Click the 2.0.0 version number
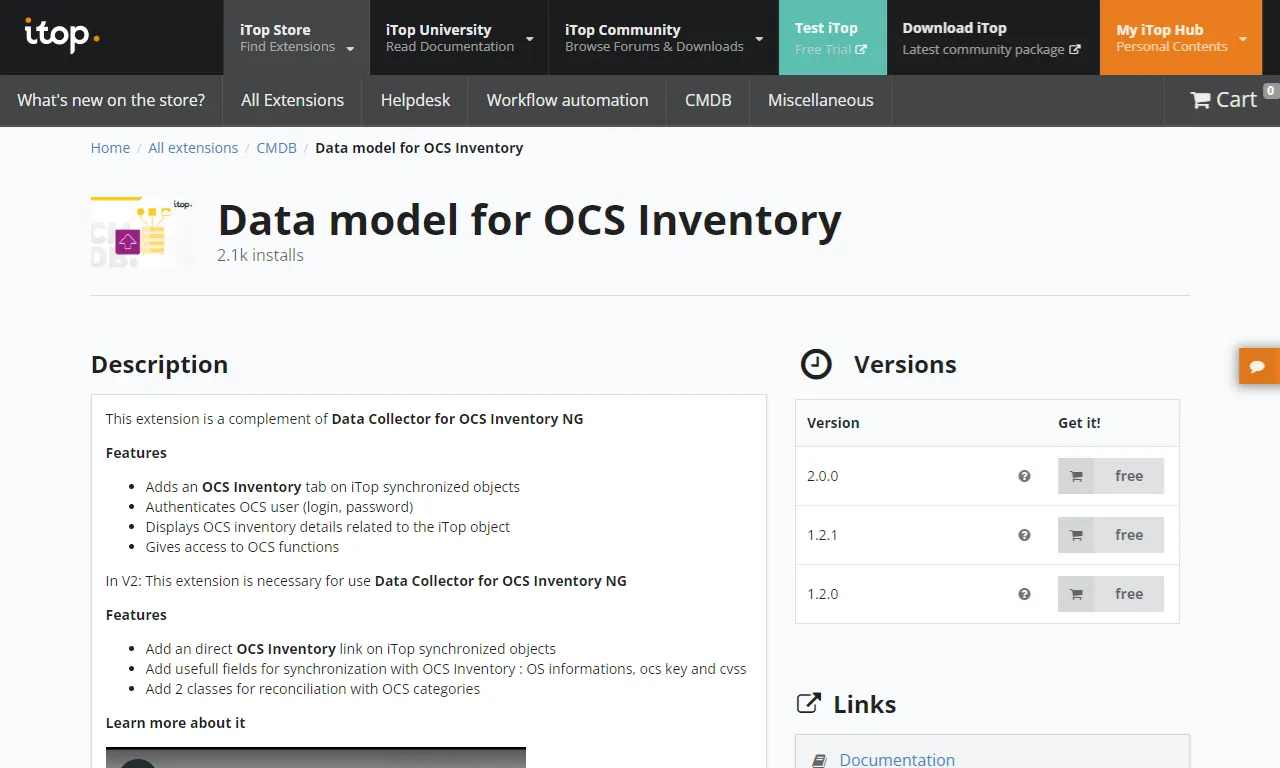Image resolution: width=1280 pixels, height=768 pixels. (823, 476)
